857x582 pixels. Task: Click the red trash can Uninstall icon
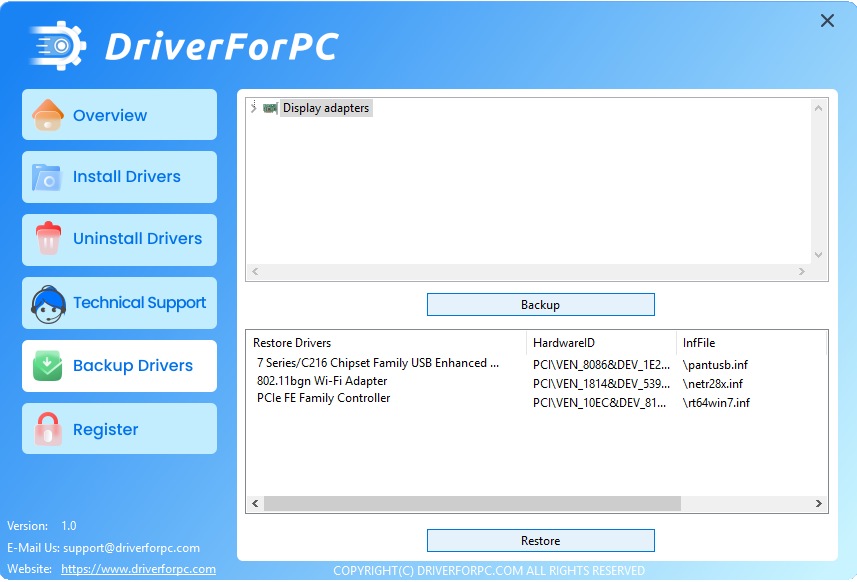pyautogui.click(x=48, y=239)
